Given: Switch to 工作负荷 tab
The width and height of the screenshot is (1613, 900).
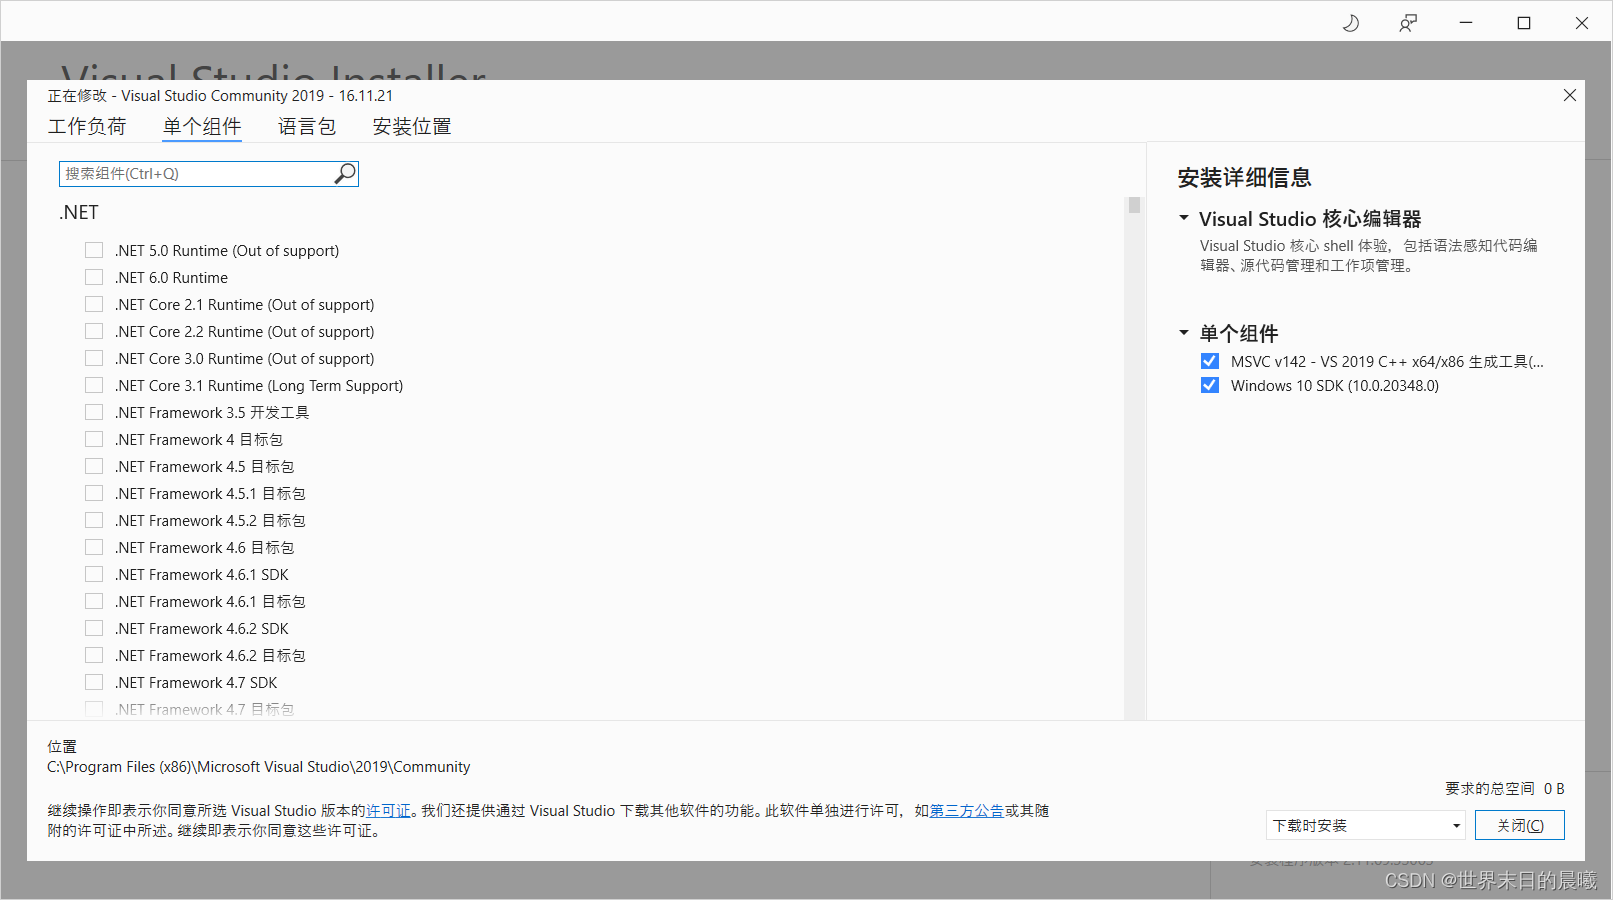Looking at the screenshot, I should coord(87,127).
